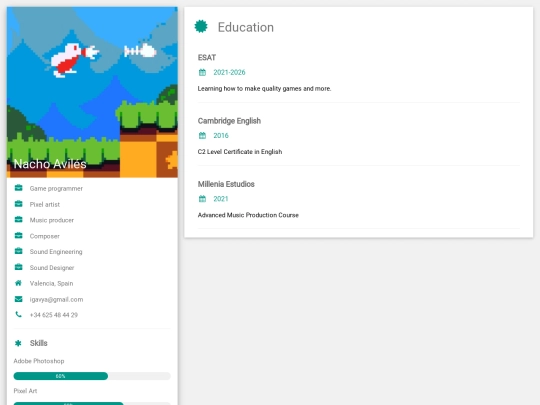Click the asterisk icon beside Skills
Image resolution: width=540 pixels, height=405 pixels.
18,343
